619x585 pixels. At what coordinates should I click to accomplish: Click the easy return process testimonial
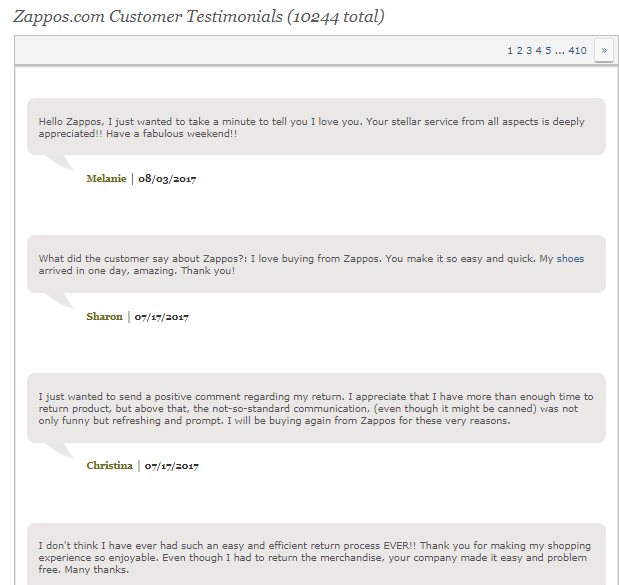point(316,556)
